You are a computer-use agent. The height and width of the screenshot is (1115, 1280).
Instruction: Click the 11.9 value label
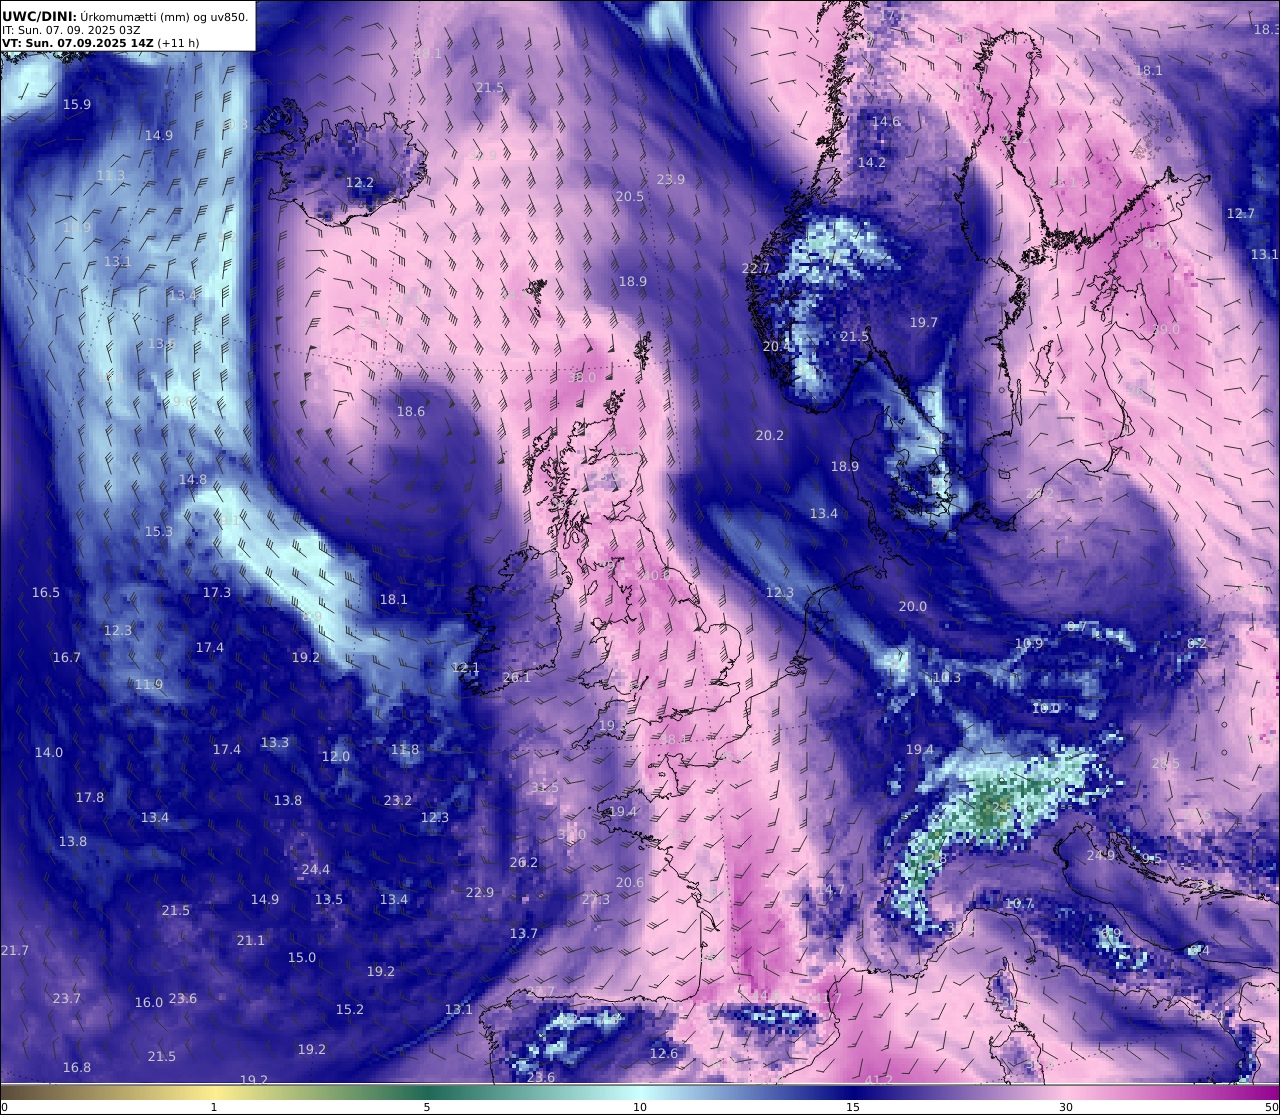click(149, 684)
